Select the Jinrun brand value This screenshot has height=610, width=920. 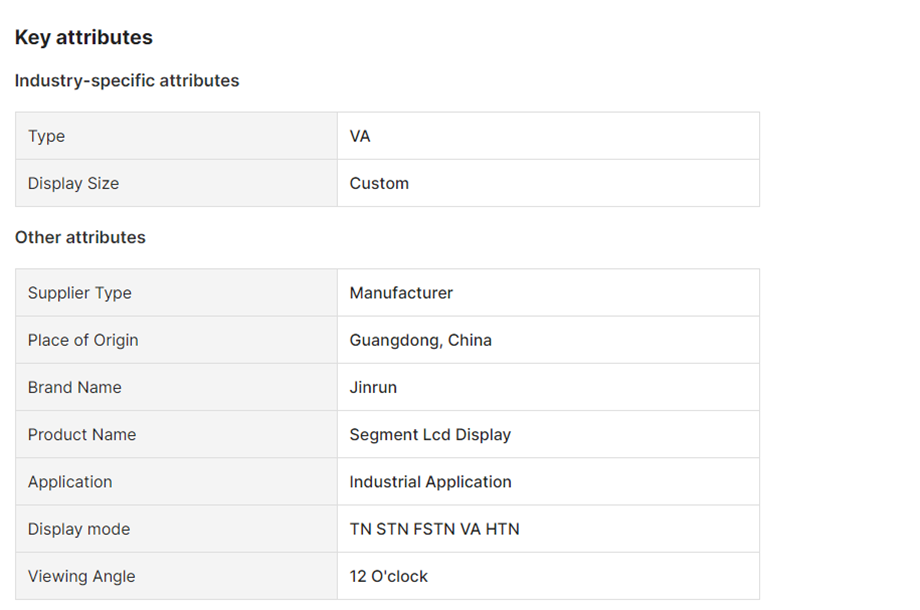[x=373, y=387]
